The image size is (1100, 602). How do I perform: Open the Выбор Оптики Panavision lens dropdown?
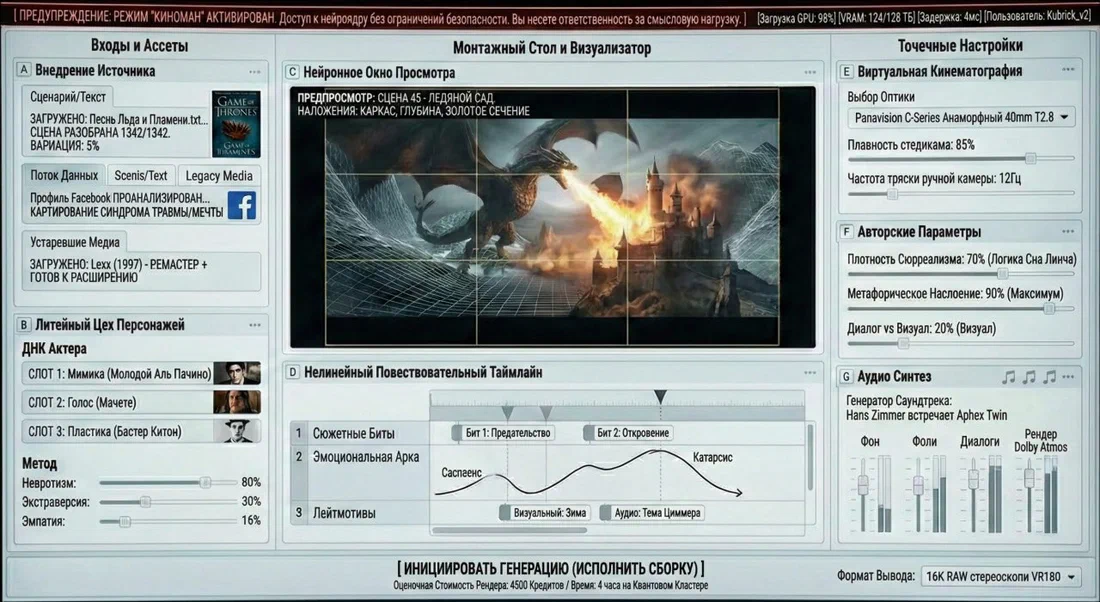pyautogui.click(x=960, y=117)
